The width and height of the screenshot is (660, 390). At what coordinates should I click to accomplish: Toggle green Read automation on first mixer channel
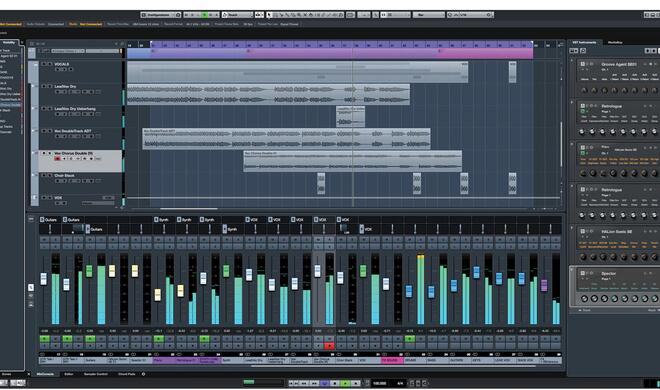coord(44,339)
